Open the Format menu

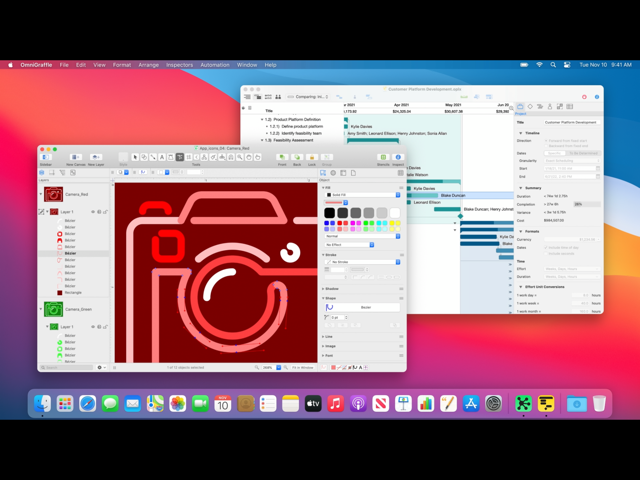coord(122,65)
